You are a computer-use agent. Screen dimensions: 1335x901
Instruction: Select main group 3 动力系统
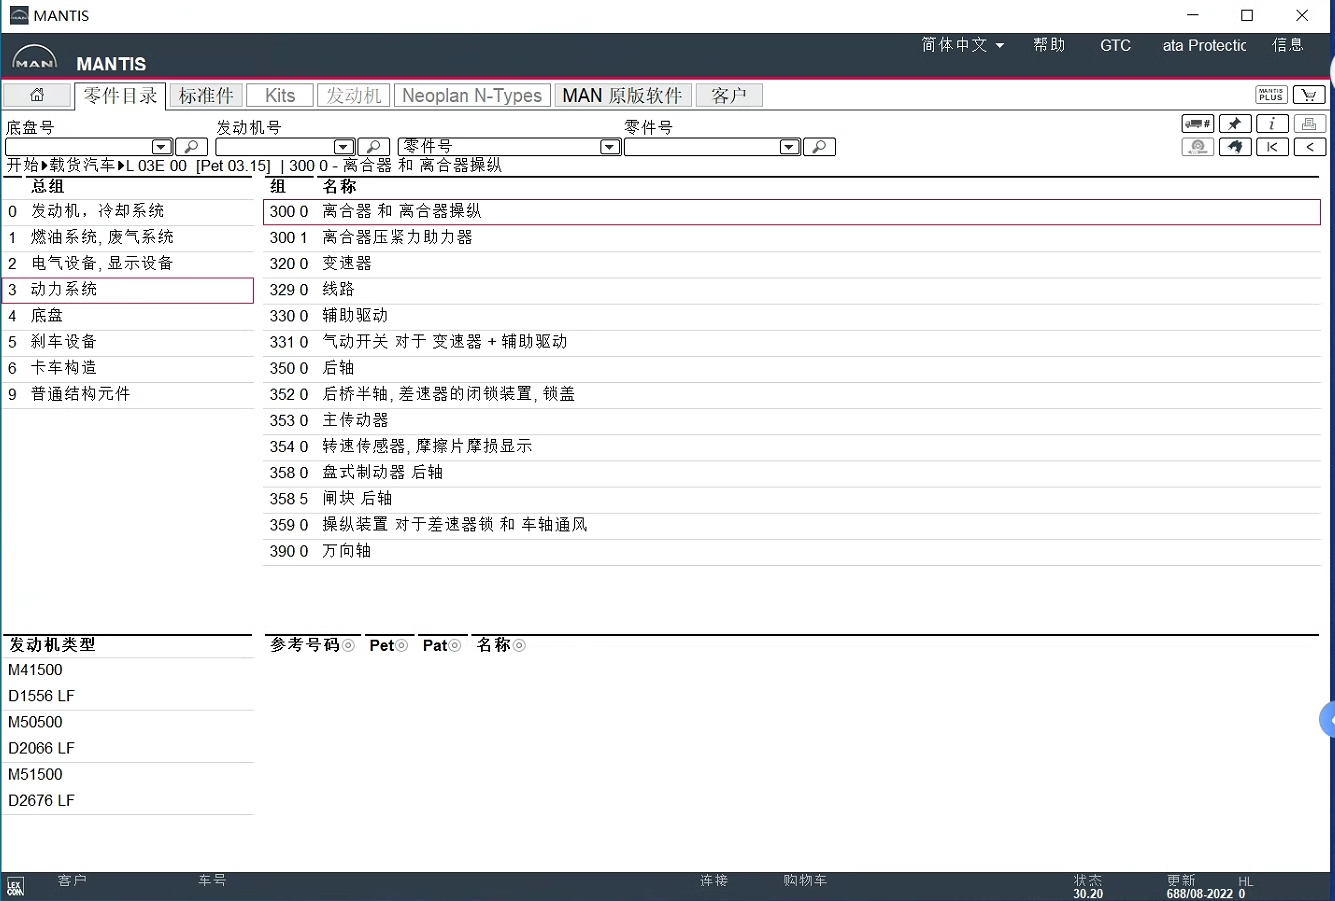pos(128,290)
